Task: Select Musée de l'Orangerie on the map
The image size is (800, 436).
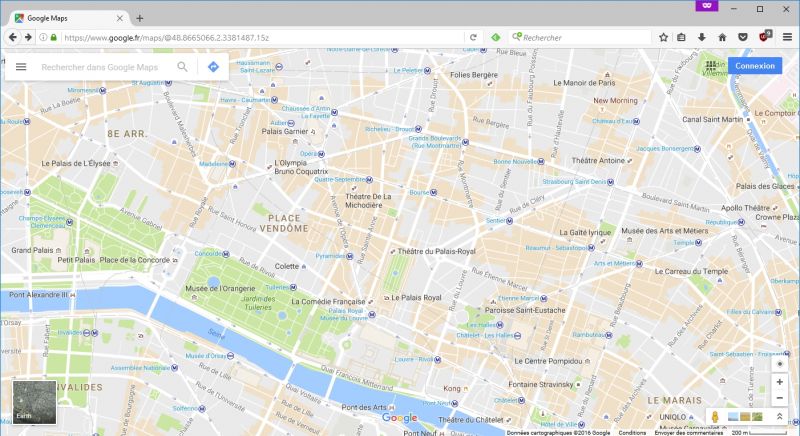Action: coord(220,288)
